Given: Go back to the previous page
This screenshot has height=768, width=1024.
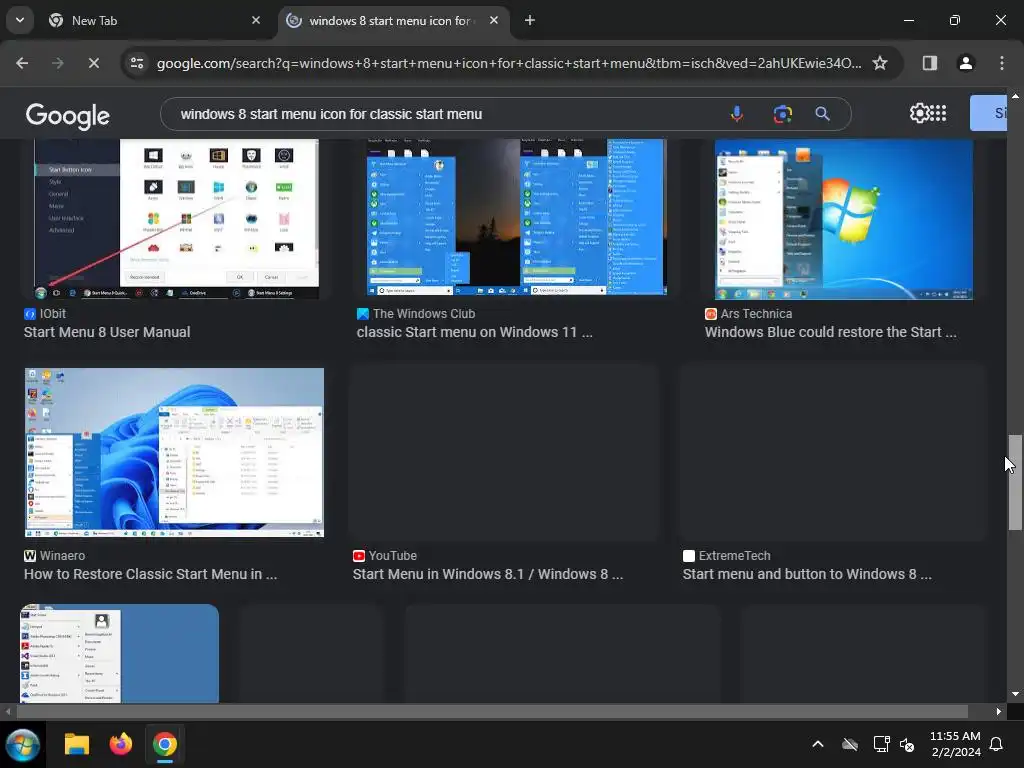Looking at the screenshot, I should point(22,63).
